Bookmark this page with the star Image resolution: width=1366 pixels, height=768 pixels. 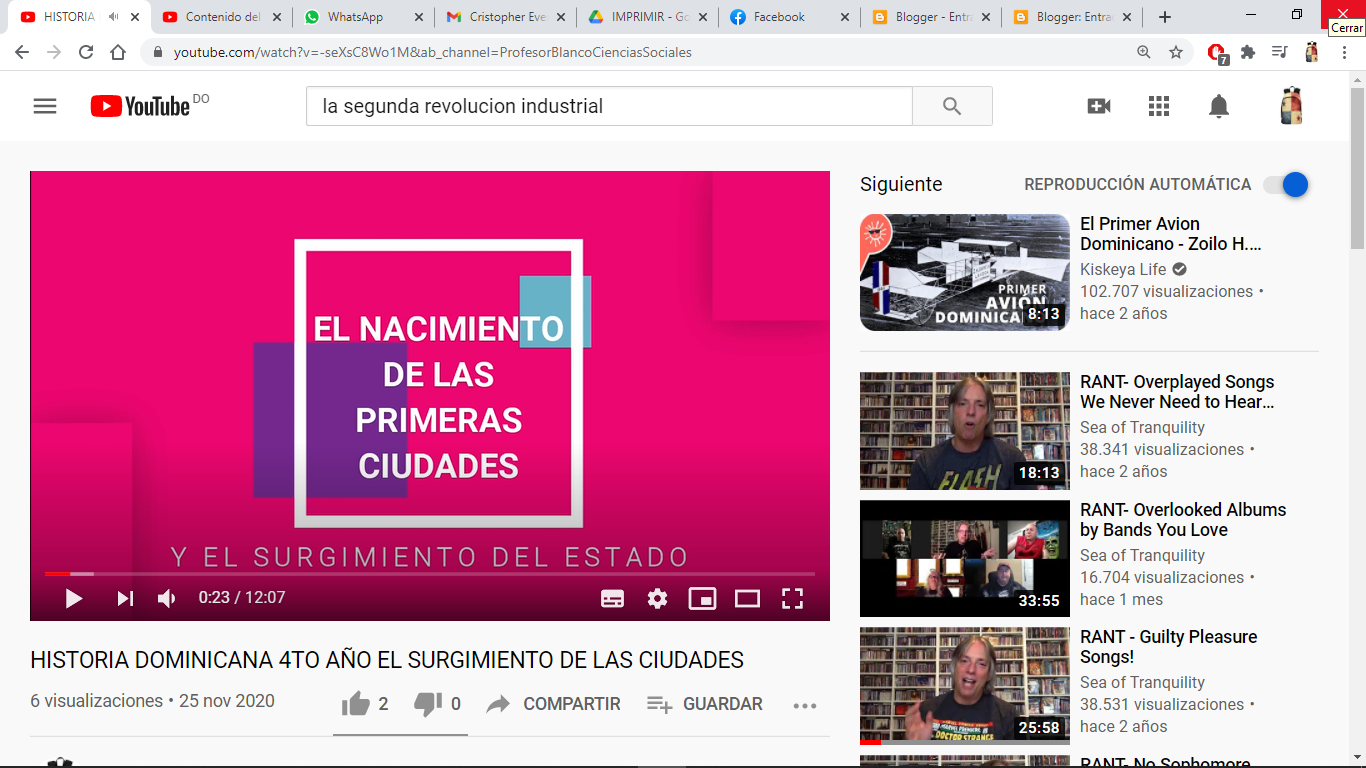tap(1176, 52)
